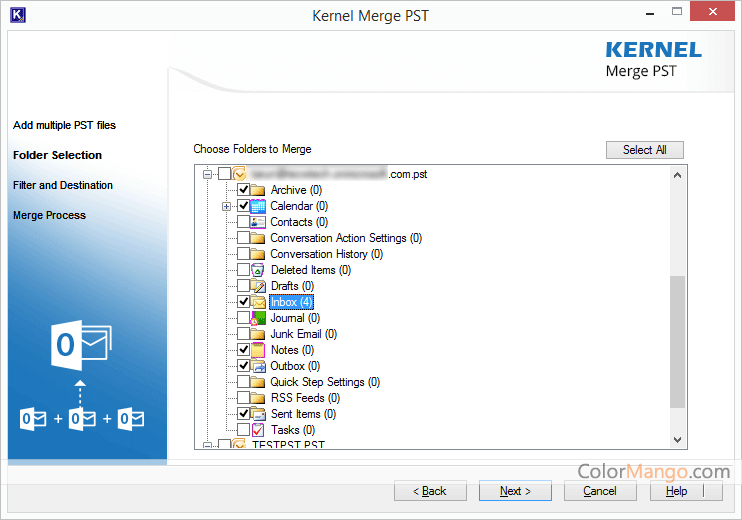This screenshot has width=742, height=520.
Task: Click the Tasks folder icon
Action: (258, 430)
